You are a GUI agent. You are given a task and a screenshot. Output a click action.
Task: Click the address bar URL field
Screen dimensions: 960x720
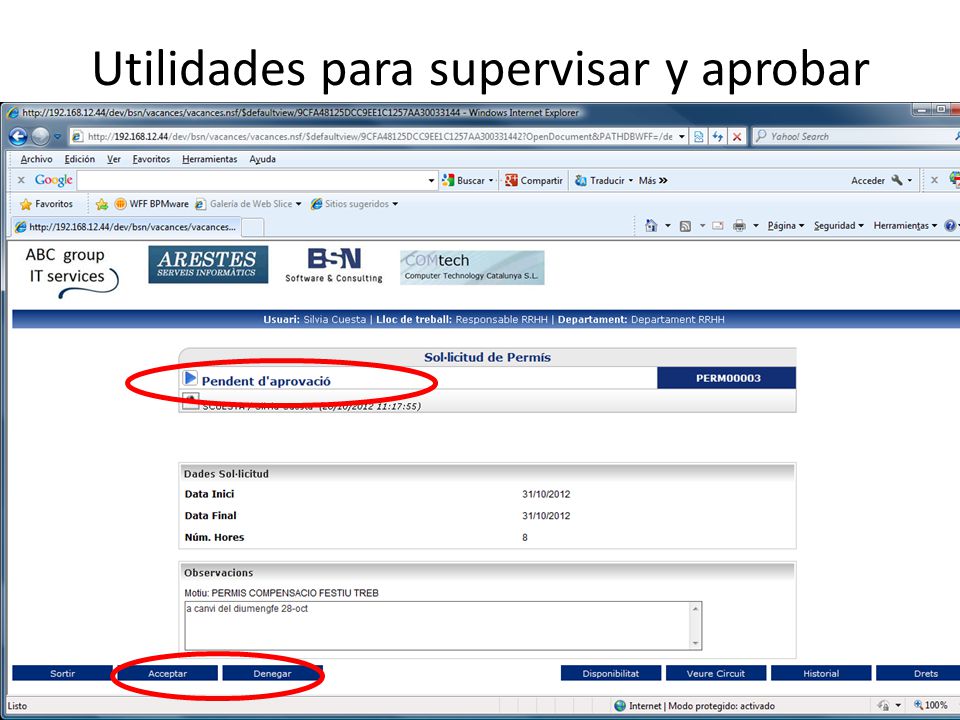click(373, 137)
